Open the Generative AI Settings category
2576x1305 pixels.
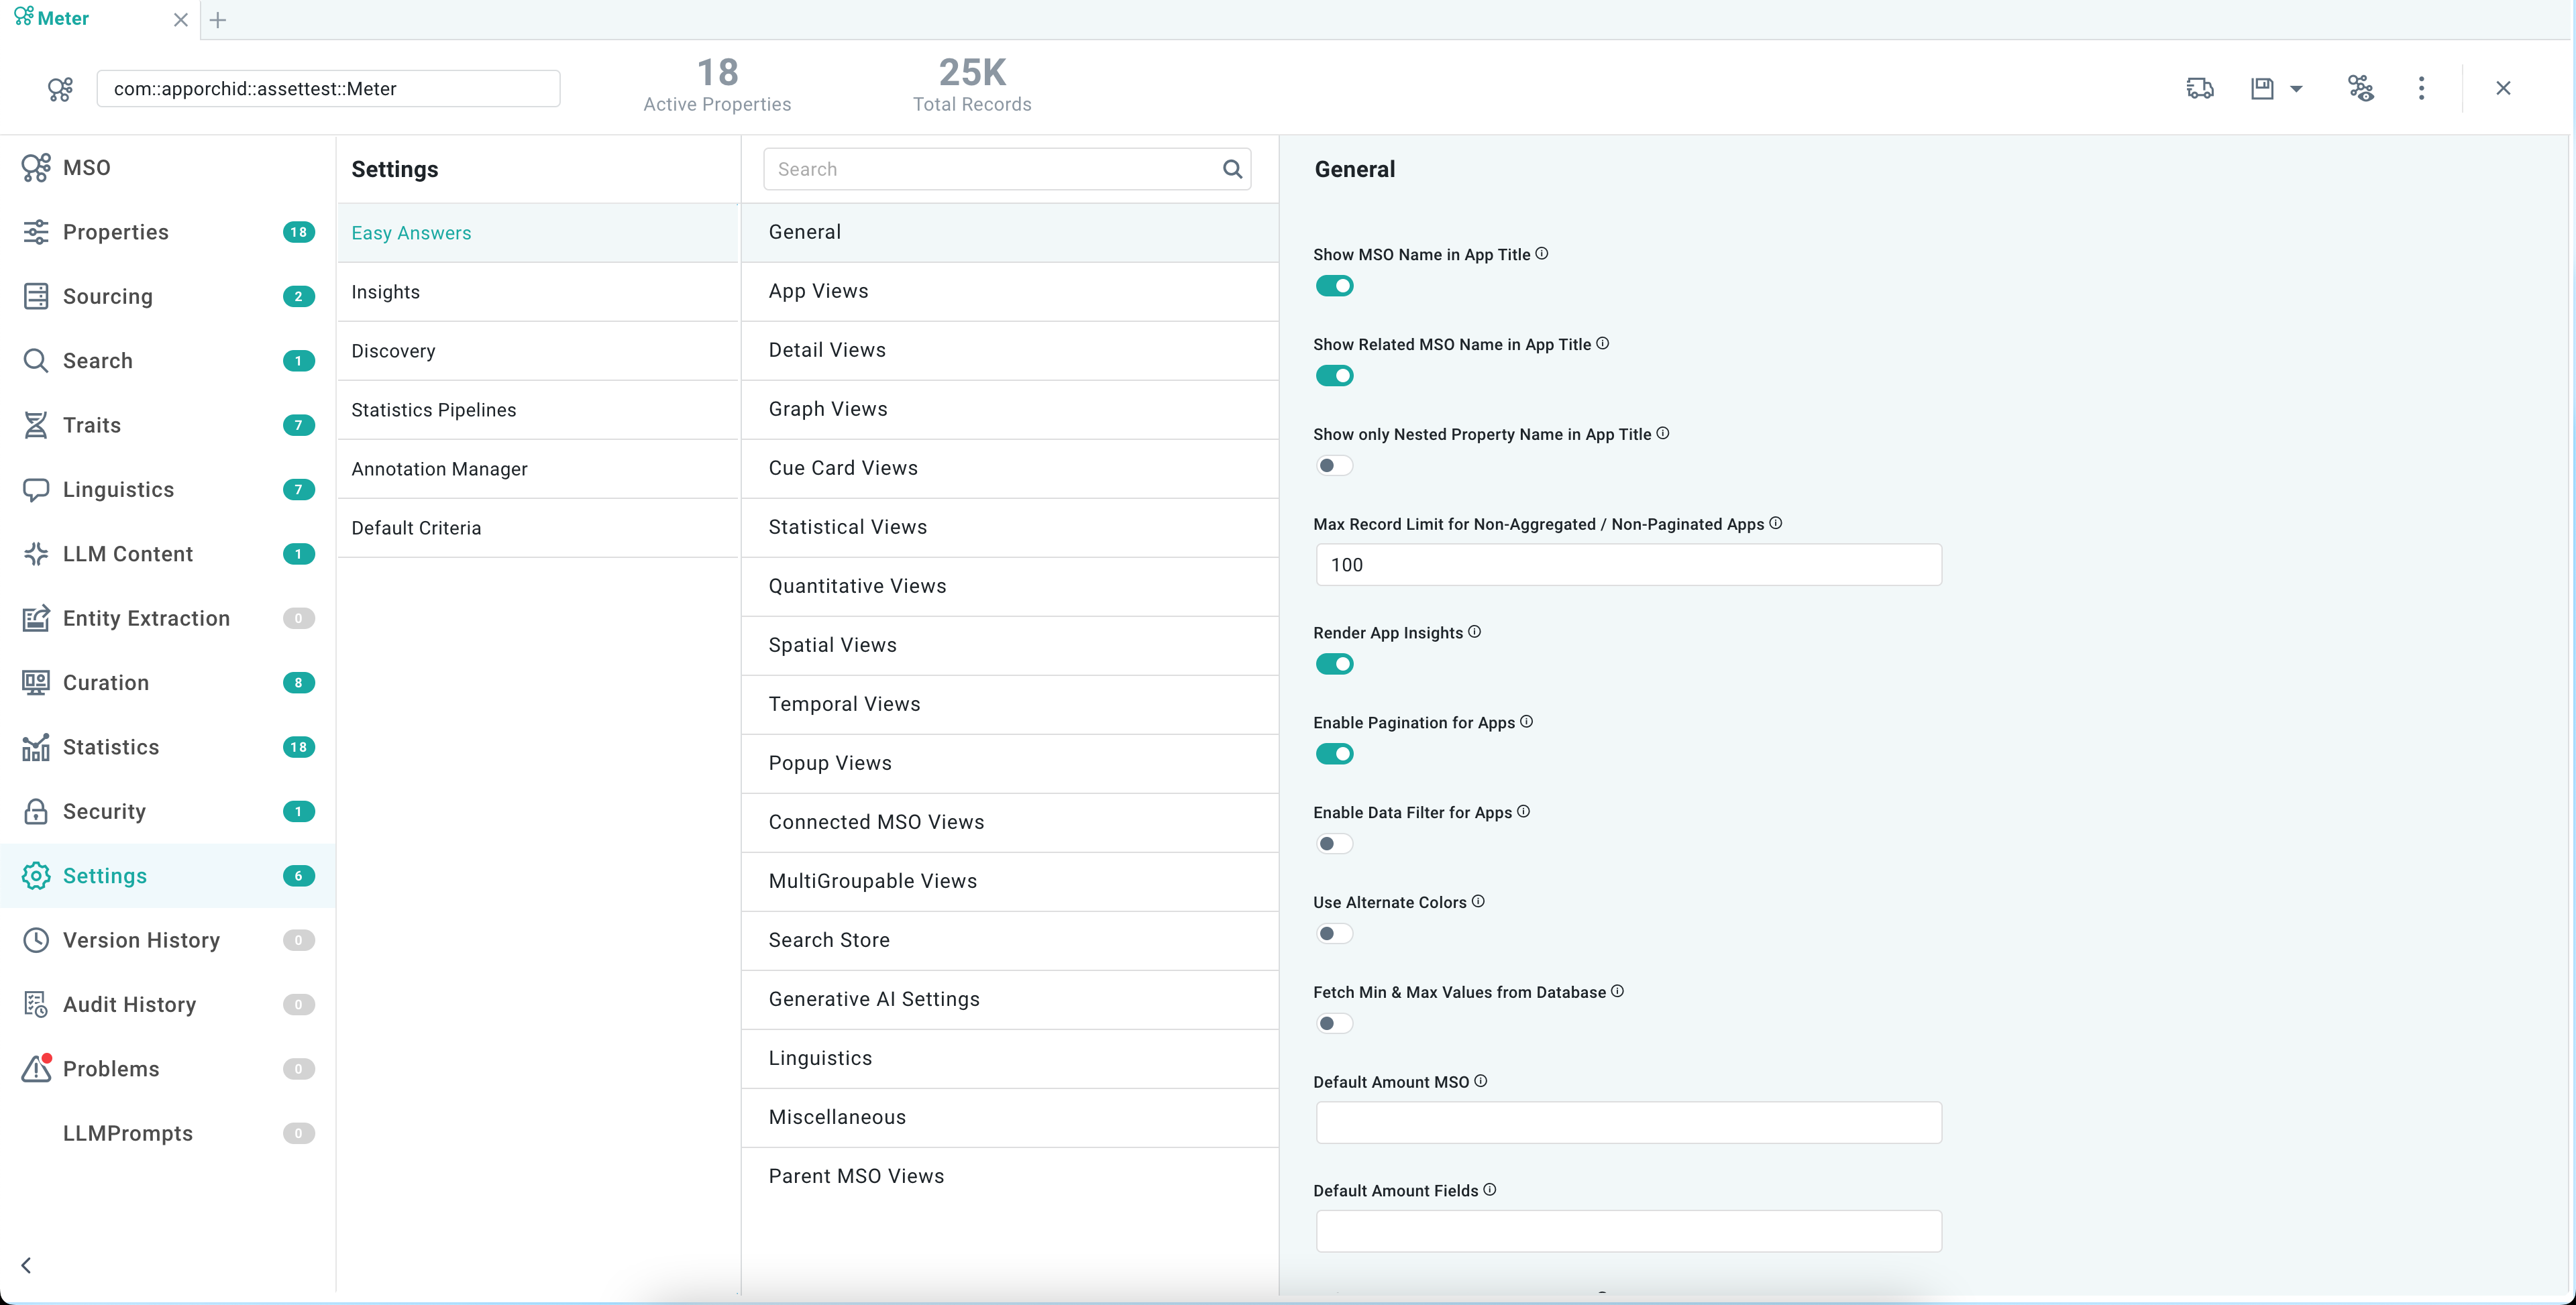click(x=873, y=999)
